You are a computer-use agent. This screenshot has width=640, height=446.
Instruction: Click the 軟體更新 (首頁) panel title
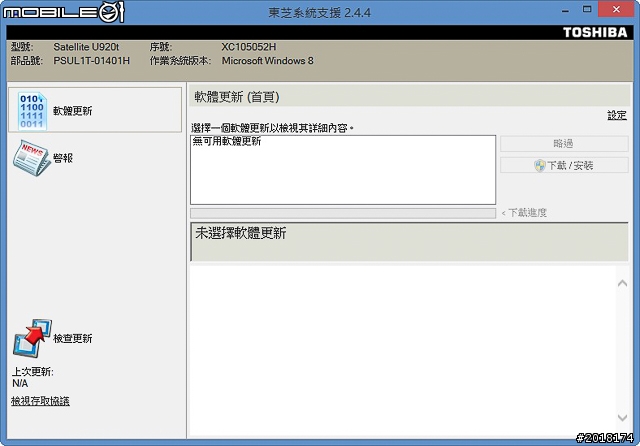click(237, 97)
